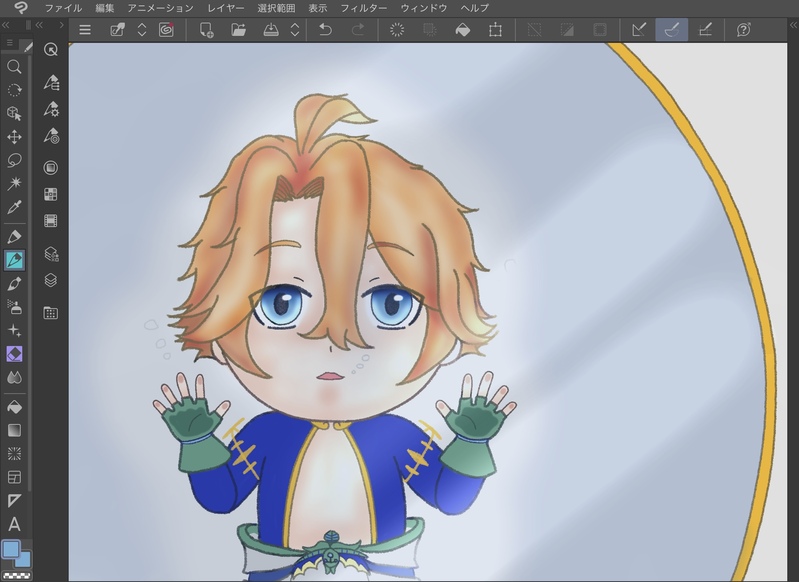
Task: Toggle Snap to Grid
Action: click(705, 30)
